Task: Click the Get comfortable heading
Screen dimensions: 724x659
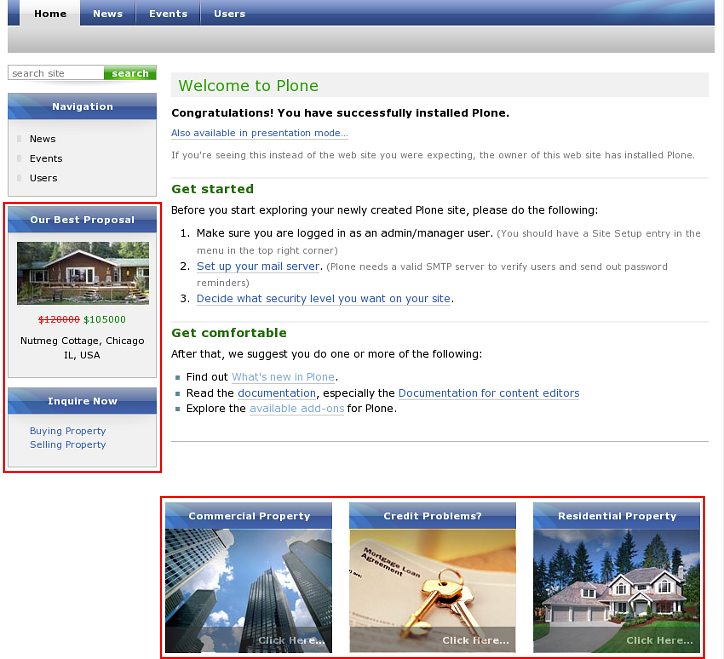Action: pos(229,333)
